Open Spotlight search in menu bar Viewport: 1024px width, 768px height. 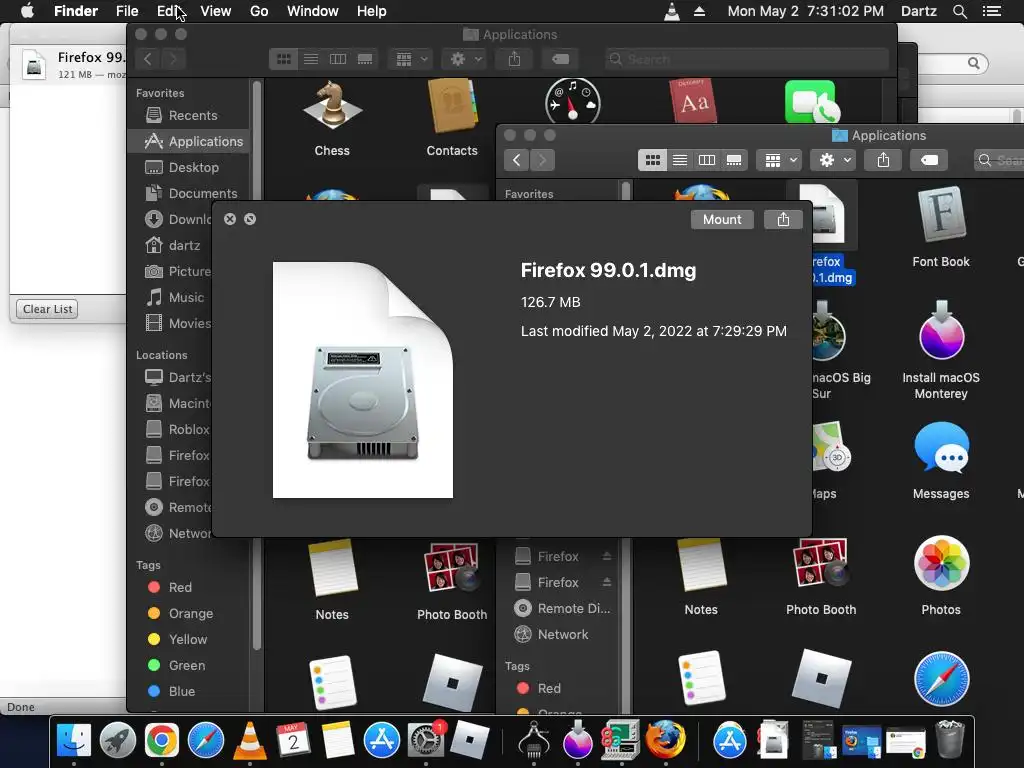point(959,11)
